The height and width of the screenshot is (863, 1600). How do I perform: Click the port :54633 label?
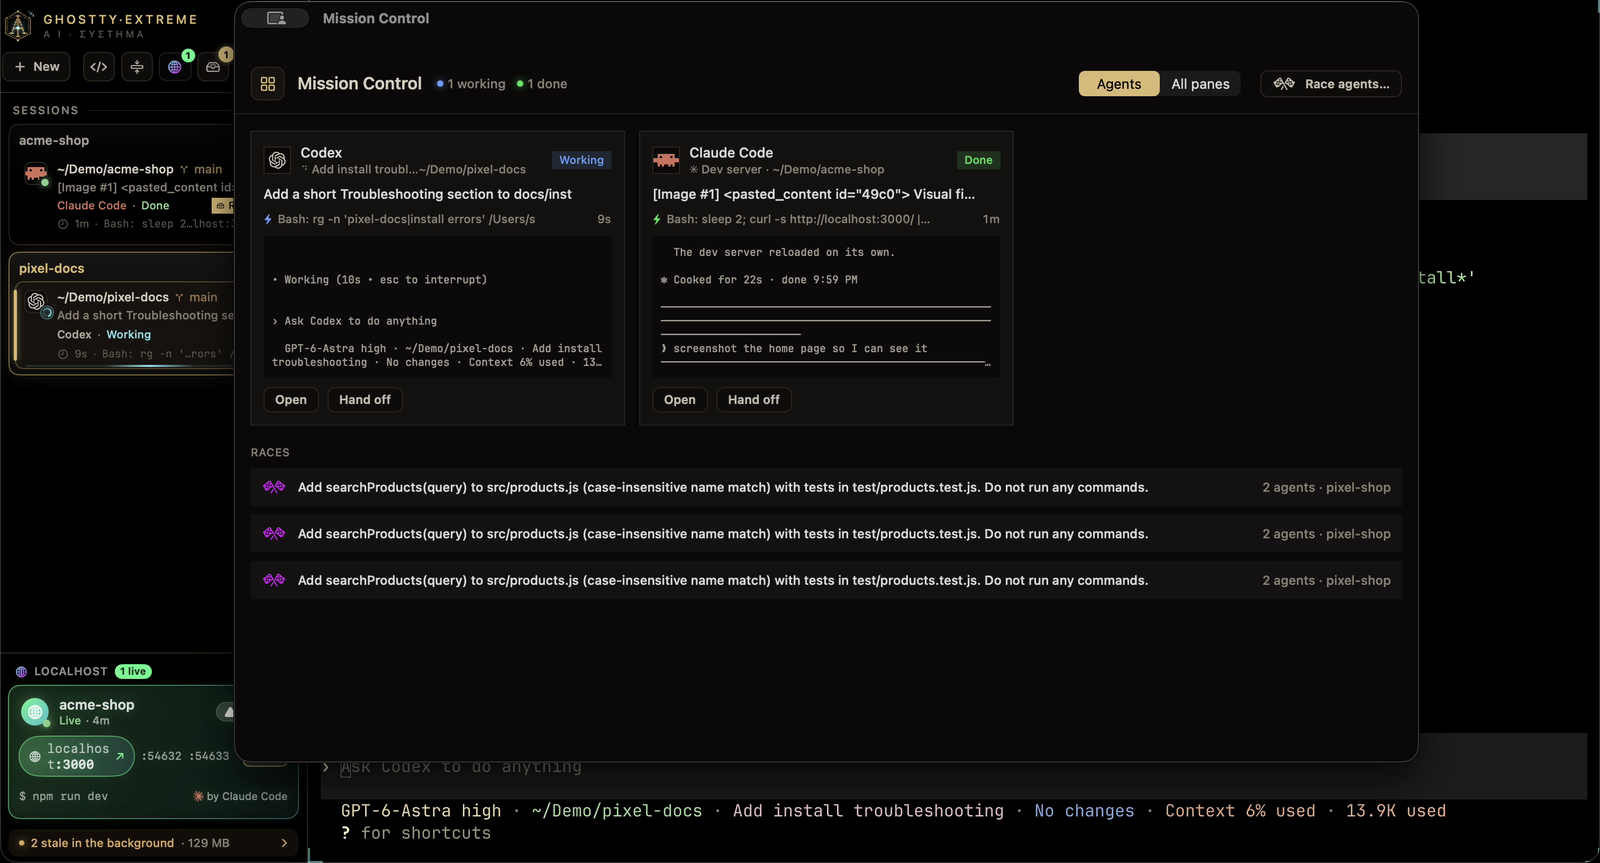click(209, 756)
